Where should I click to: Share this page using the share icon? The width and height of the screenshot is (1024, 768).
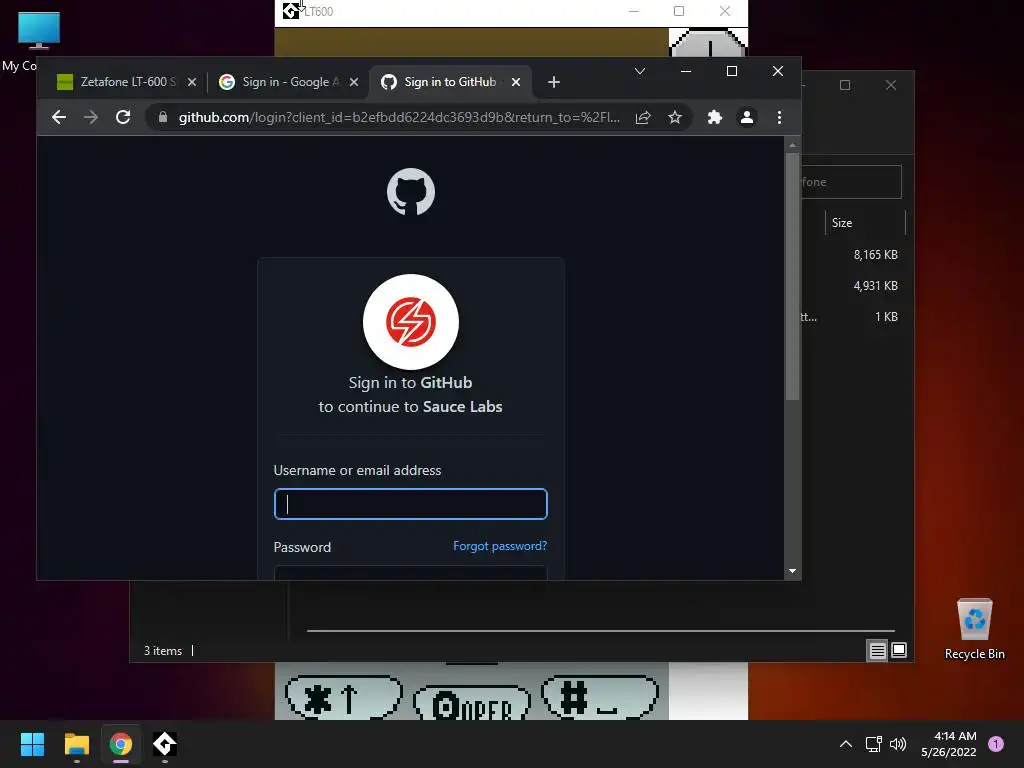643,117
